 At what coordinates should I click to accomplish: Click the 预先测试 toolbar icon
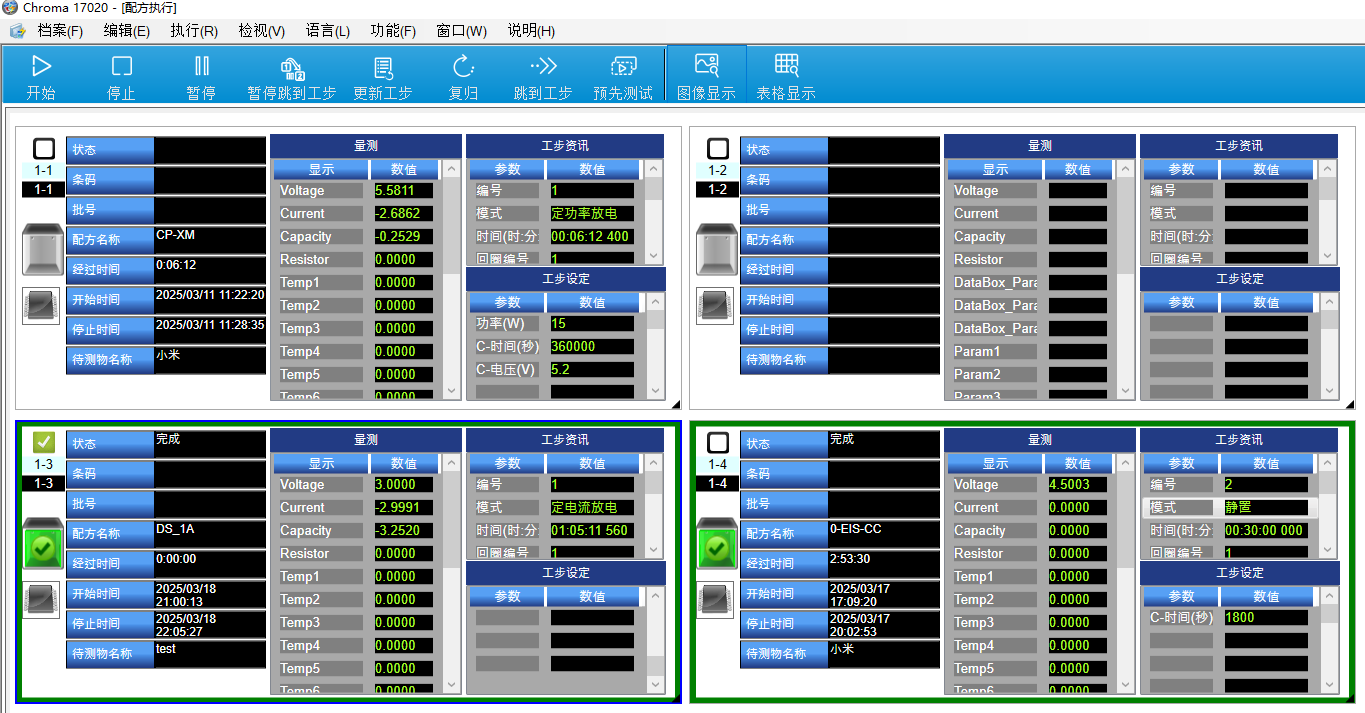pyautogui.click(x=623, y=67)
